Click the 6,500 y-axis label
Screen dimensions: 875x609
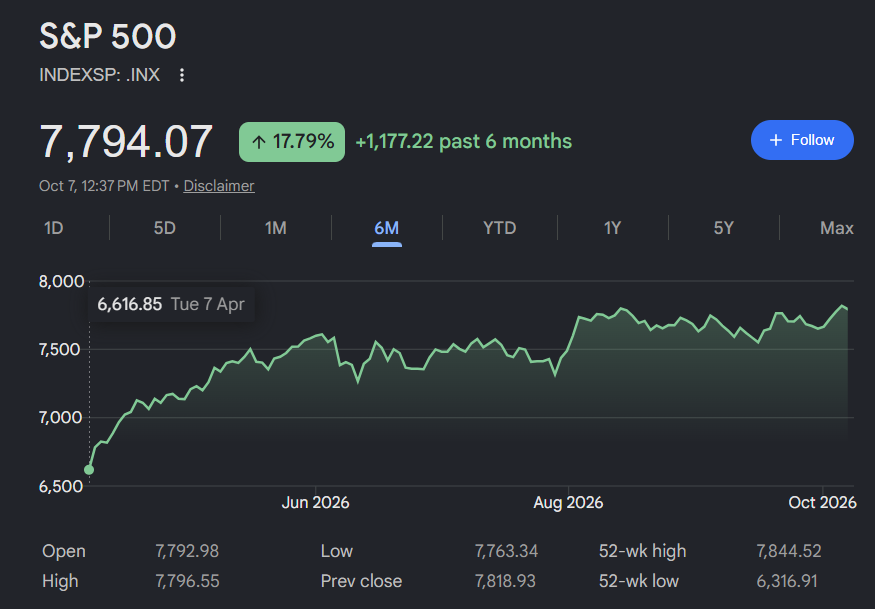tap(61, 486)
